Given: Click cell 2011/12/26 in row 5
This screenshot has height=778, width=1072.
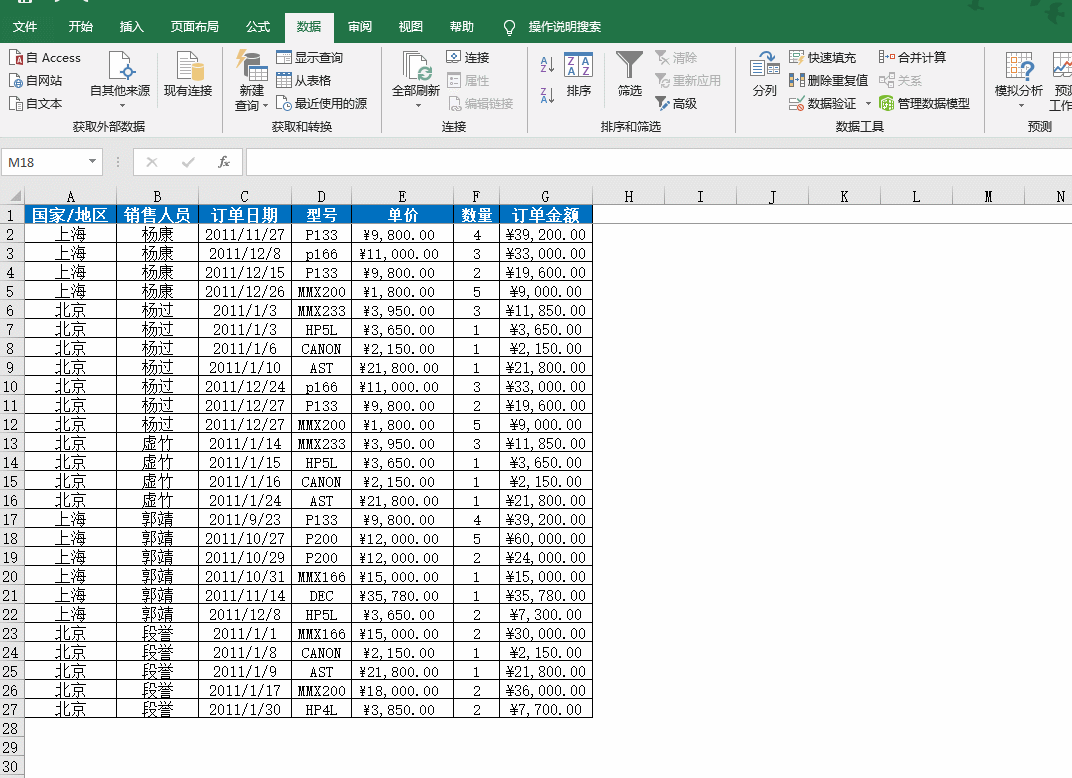Looking at the screenshot, I should tap(245, 291).
